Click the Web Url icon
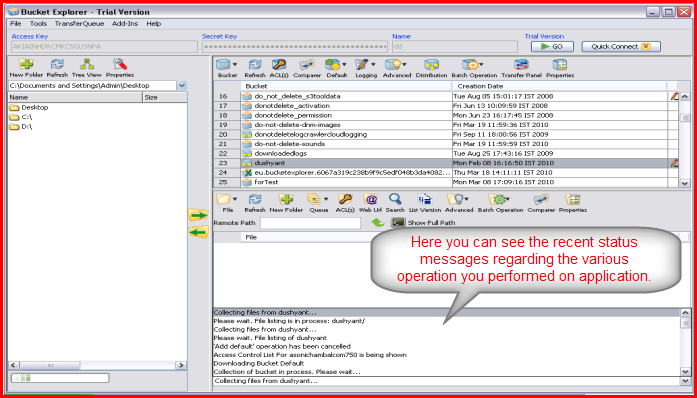 coord(370,199)
